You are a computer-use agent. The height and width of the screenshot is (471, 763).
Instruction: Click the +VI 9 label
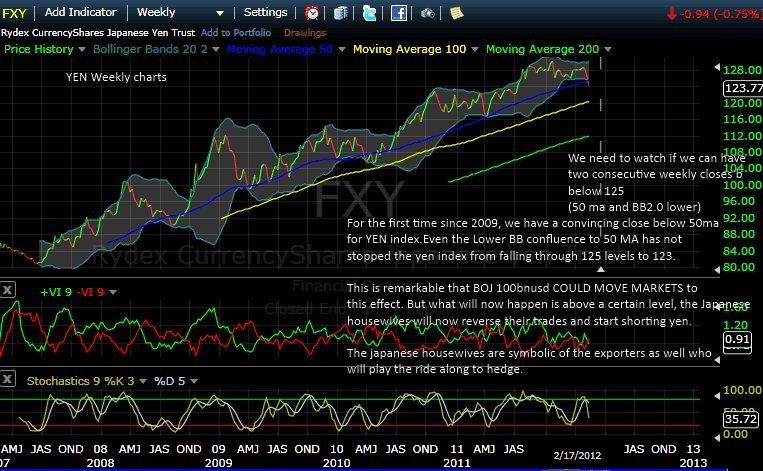pos(56,292)
